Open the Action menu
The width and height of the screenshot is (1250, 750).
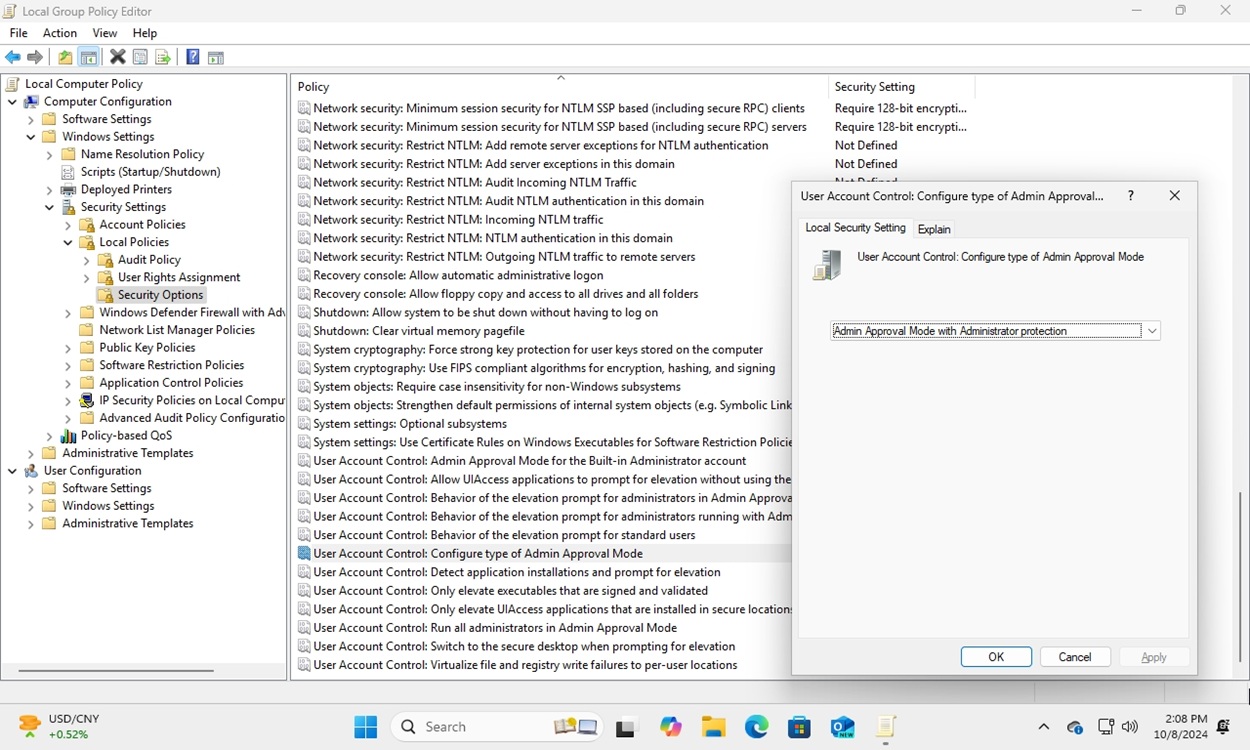[x=59, y=32]
